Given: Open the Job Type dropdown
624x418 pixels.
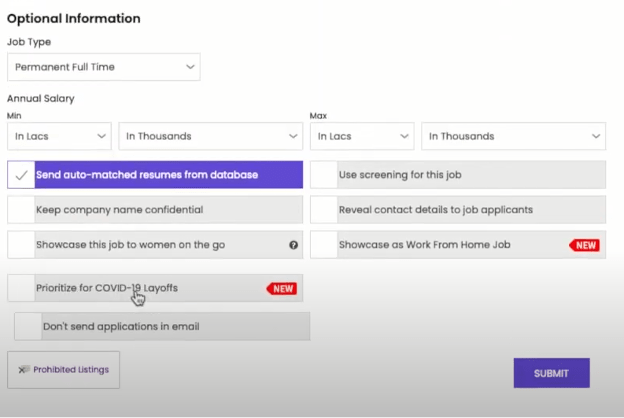Looking at the screenshot, I should point(103,67).
